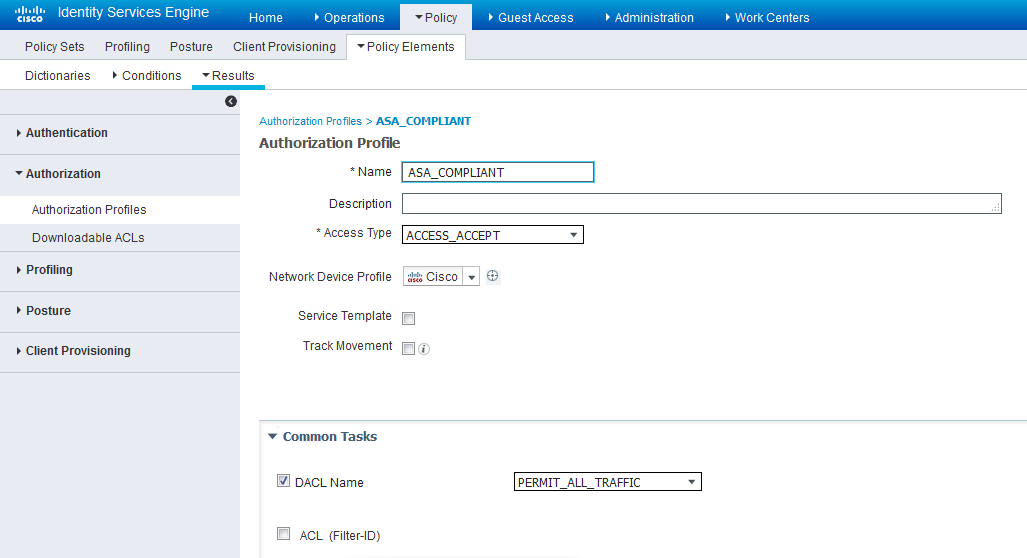
Task: Open the Results tab
Action: [228, 75]
